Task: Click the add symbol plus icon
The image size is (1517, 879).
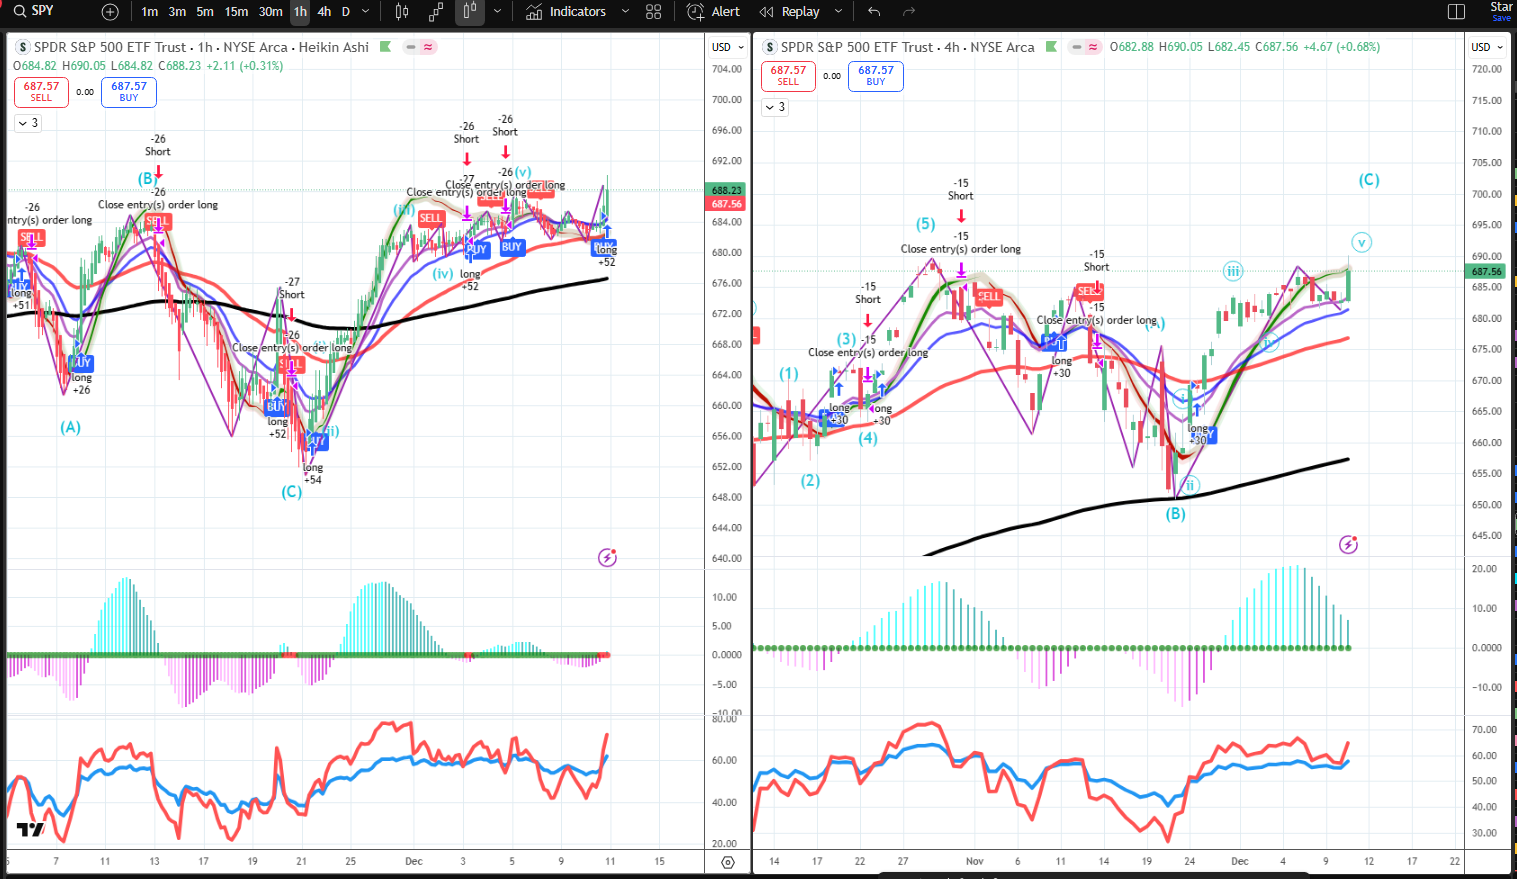Action: [110, 12]
